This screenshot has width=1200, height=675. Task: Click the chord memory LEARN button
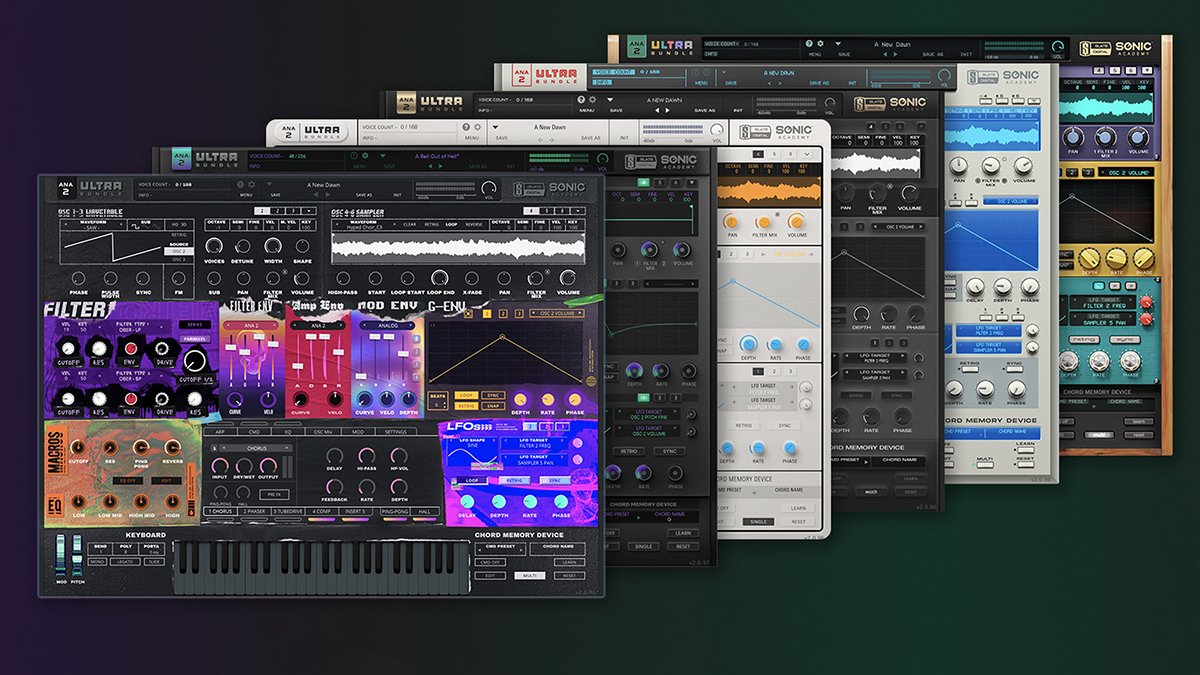pos(568,562)
